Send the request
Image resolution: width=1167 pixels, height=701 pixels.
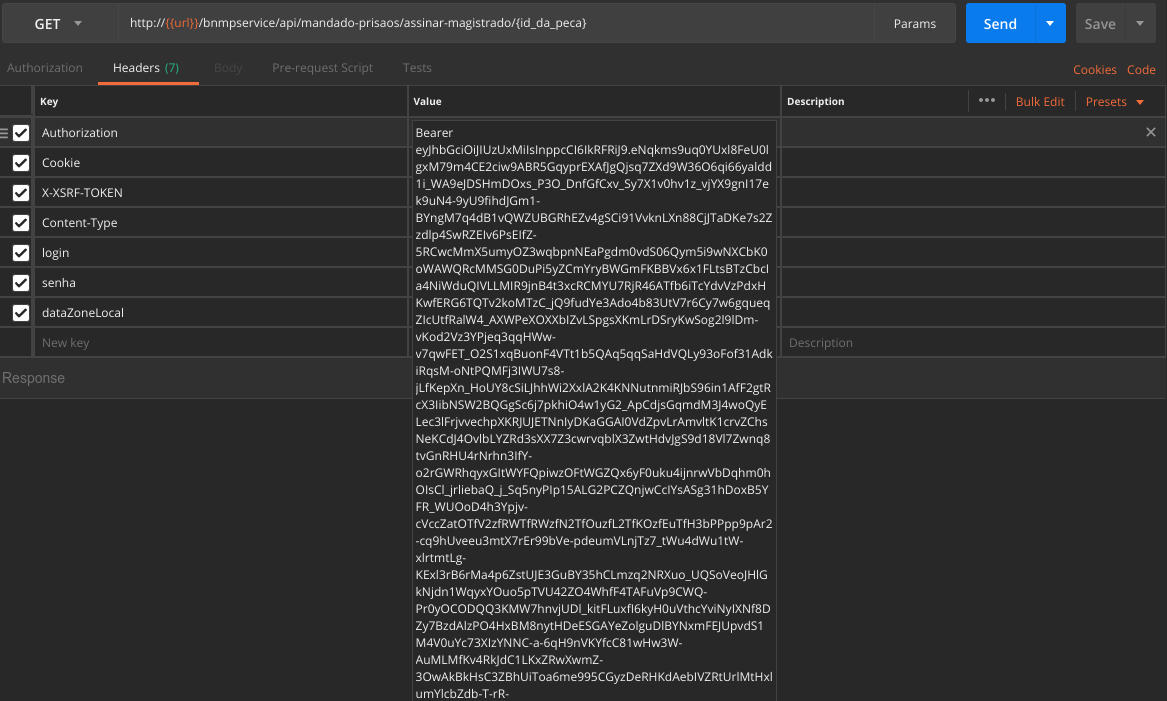tap(1000, 23)
